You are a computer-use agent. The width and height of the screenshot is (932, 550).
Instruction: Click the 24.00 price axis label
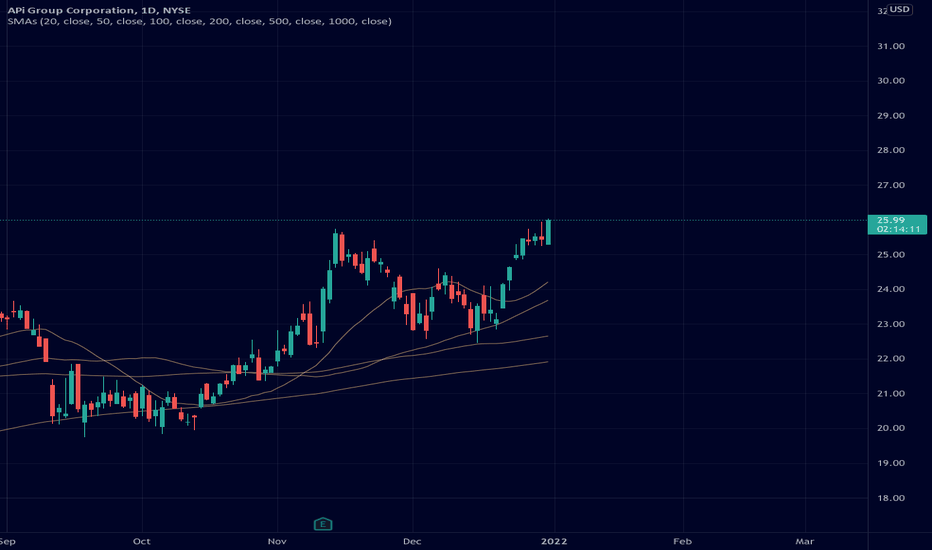click(x=890, y=290)
